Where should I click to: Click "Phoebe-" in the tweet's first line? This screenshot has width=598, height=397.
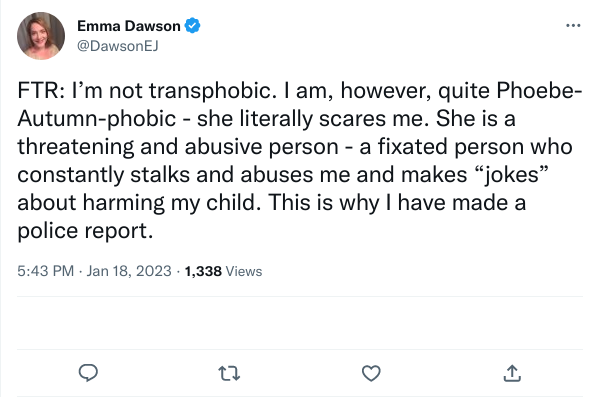click(539, 91)
